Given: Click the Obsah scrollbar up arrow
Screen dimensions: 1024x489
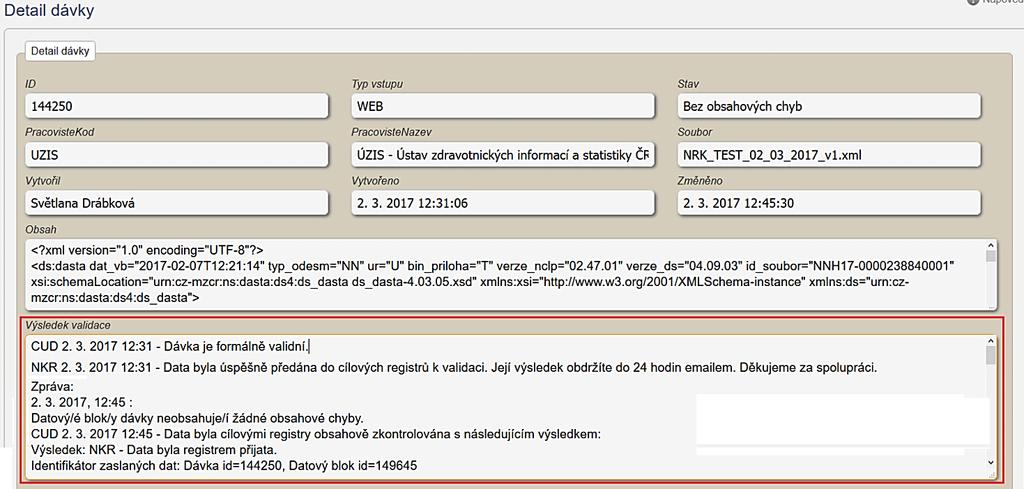Looking at the screenshot, I should (991, 245).
